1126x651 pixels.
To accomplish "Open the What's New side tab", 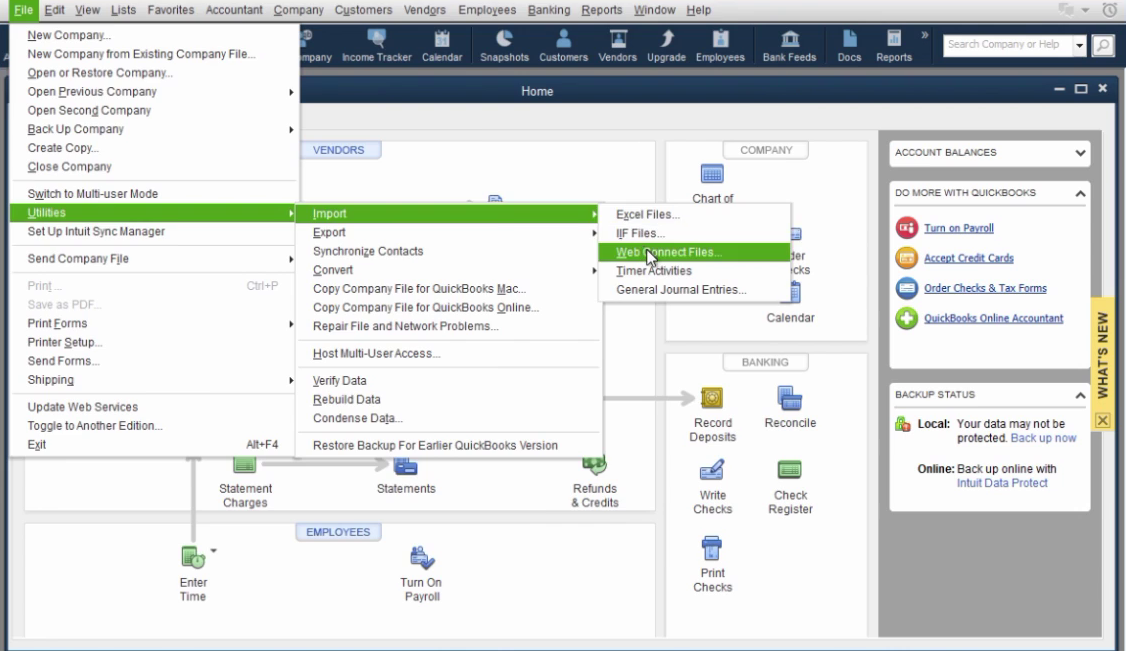I will [x=1102, y=355].
